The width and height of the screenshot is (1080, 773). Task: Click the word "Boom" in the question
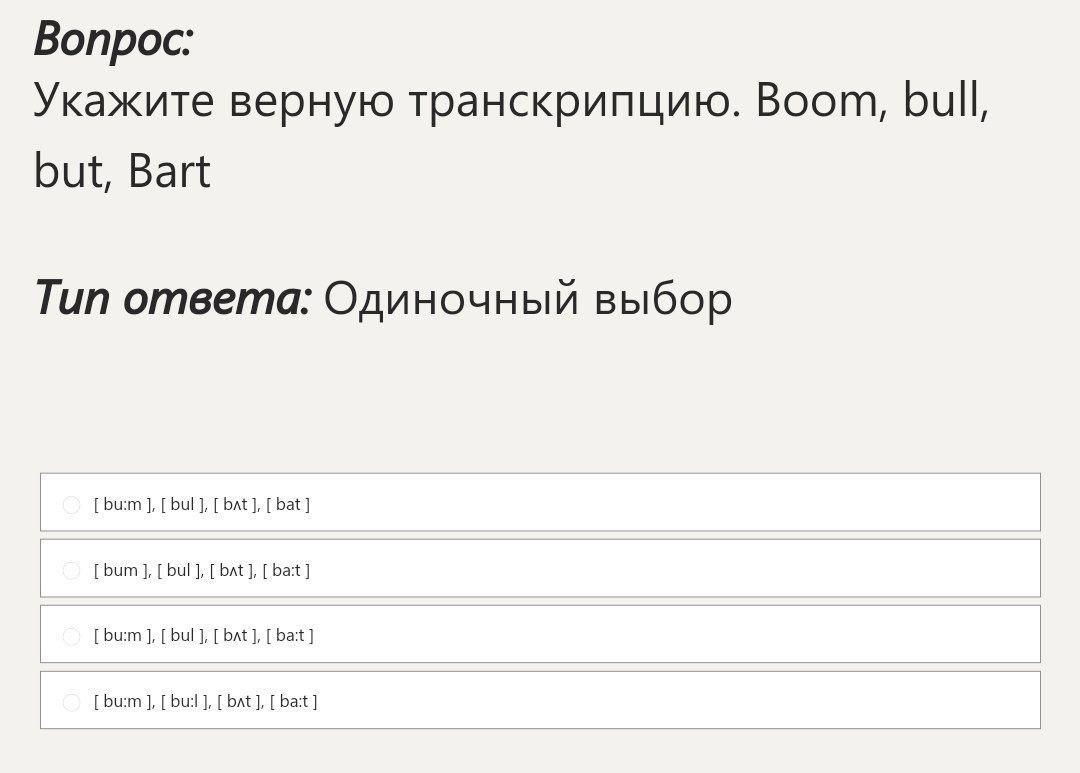click(x=814, y=101)
